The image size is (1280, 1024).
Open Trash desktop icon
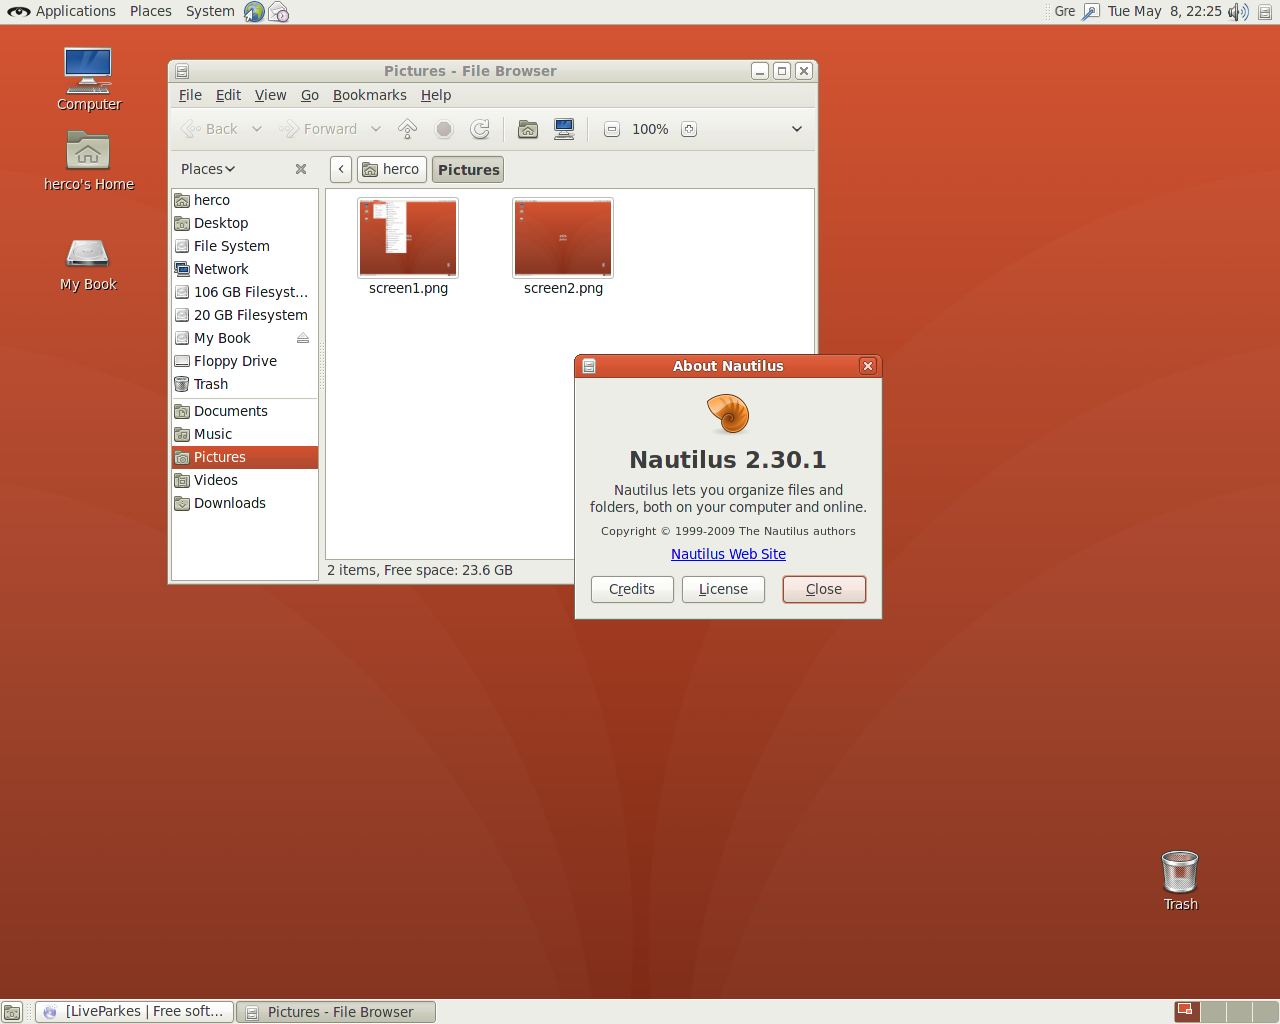click(1180, 881)
